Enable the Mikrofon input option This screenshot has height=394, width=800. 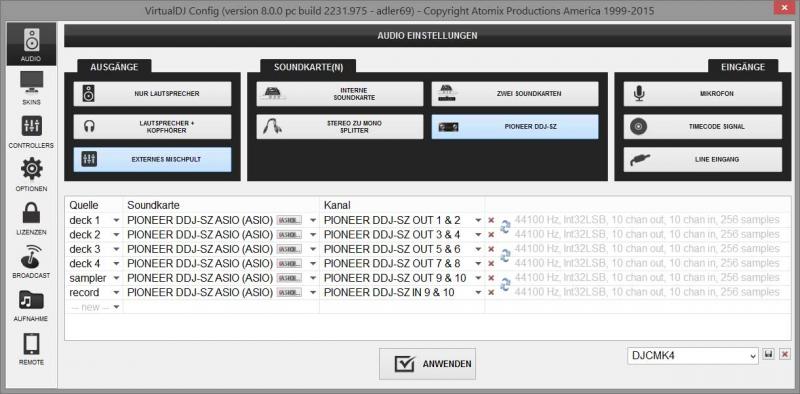click(x=703, y=94)
